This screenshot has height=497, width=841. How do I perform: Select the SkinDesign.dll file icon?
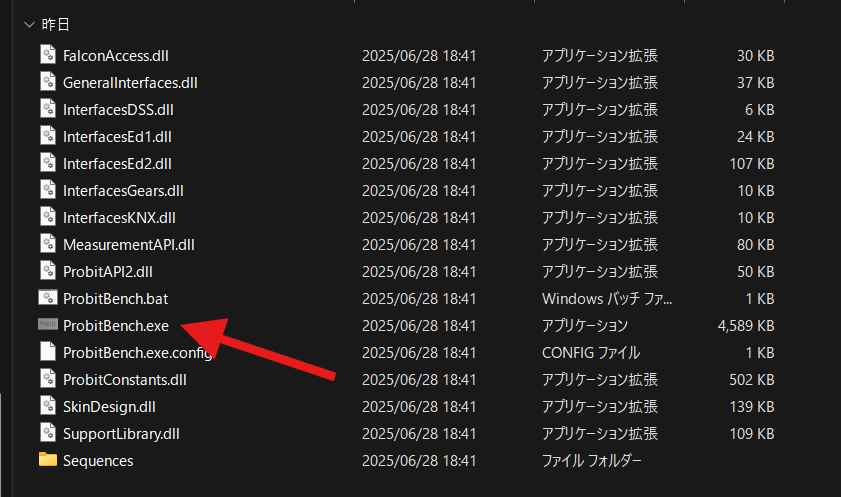coord(48,405)
